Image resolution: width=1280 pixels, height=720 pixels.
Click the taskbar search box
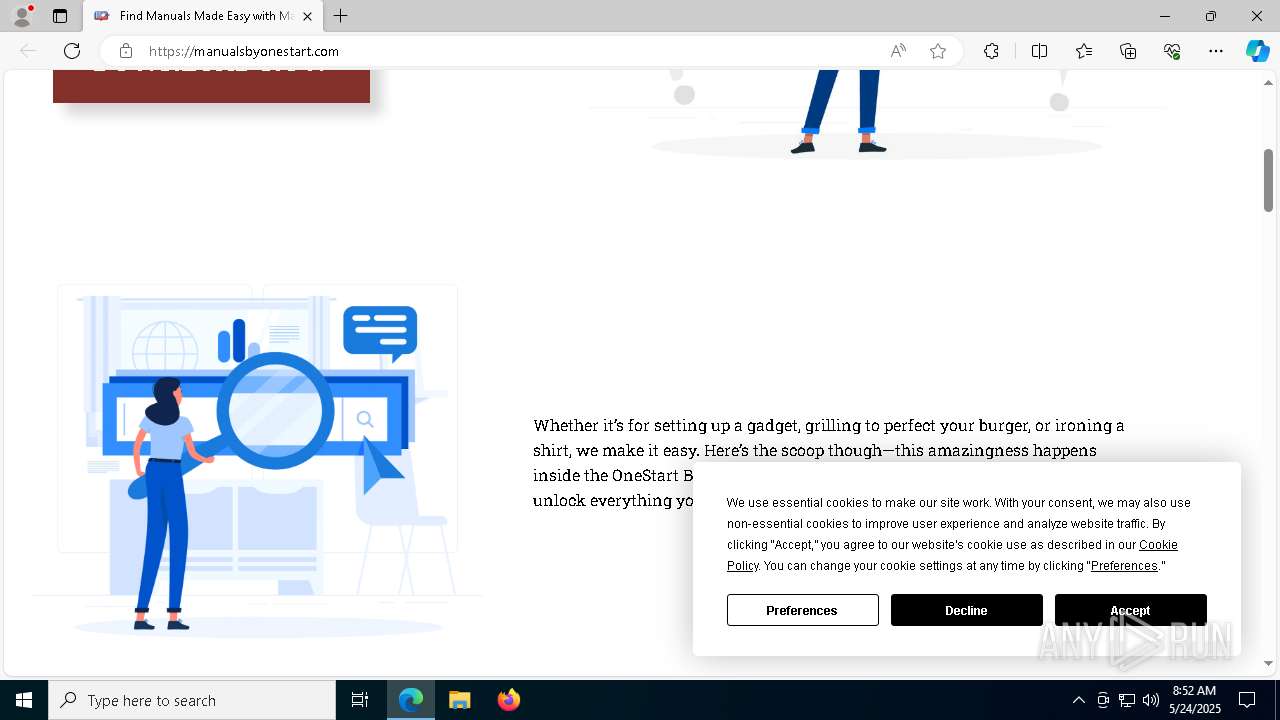(x=192, y=700)
